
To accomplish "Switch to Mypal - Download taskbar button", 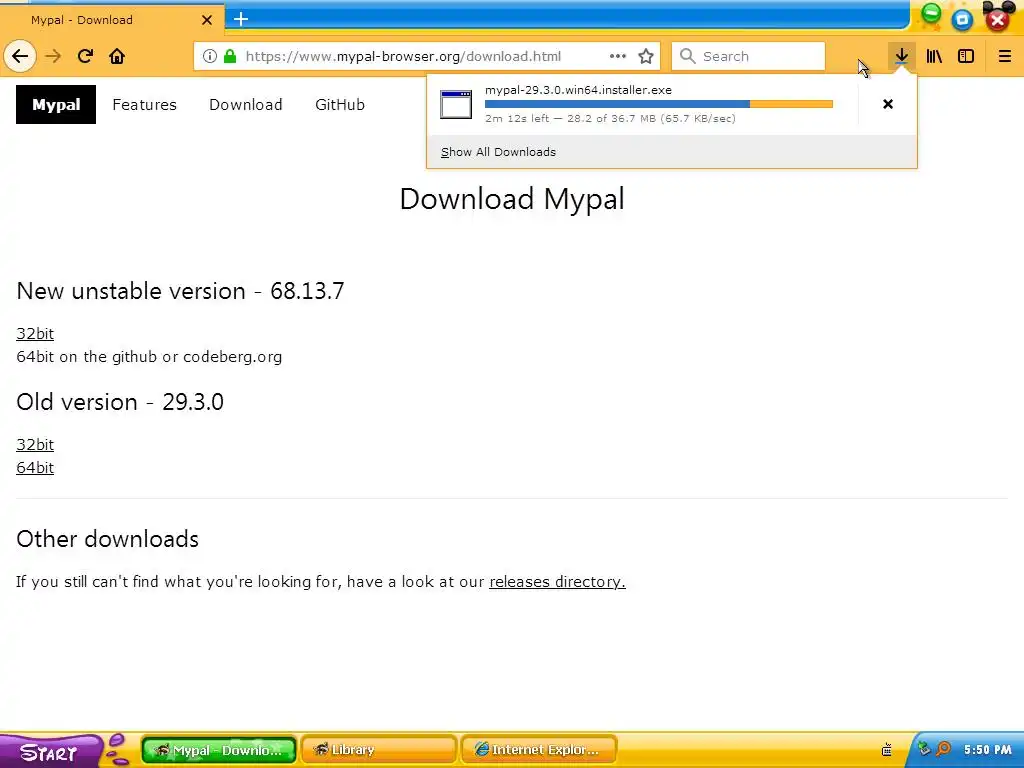I will pos(219,750).
